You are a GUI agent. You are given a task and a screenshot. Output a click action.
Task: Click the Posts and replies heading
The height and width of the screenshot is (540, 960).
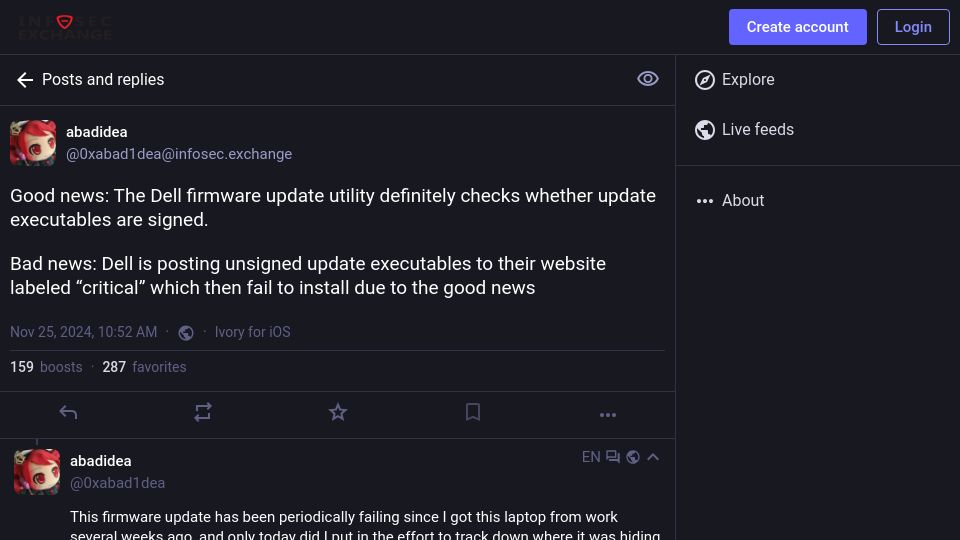coord(103,80)
